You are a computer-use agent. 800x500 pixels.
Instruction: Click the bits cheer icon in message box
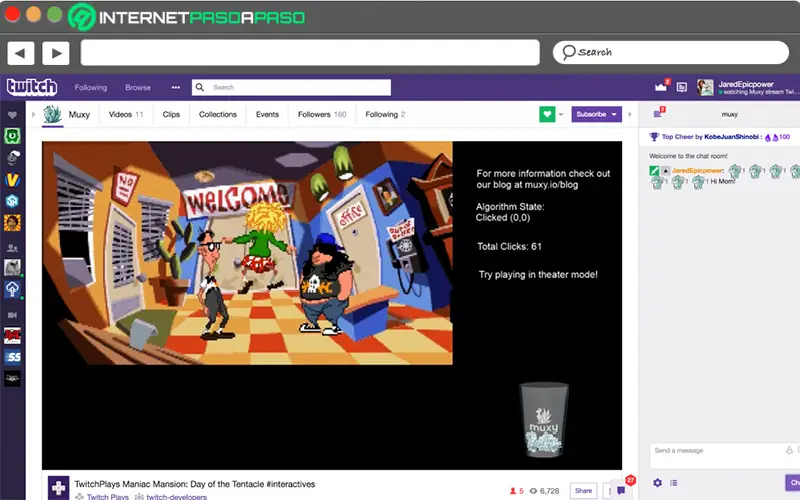tap(789, 450)
